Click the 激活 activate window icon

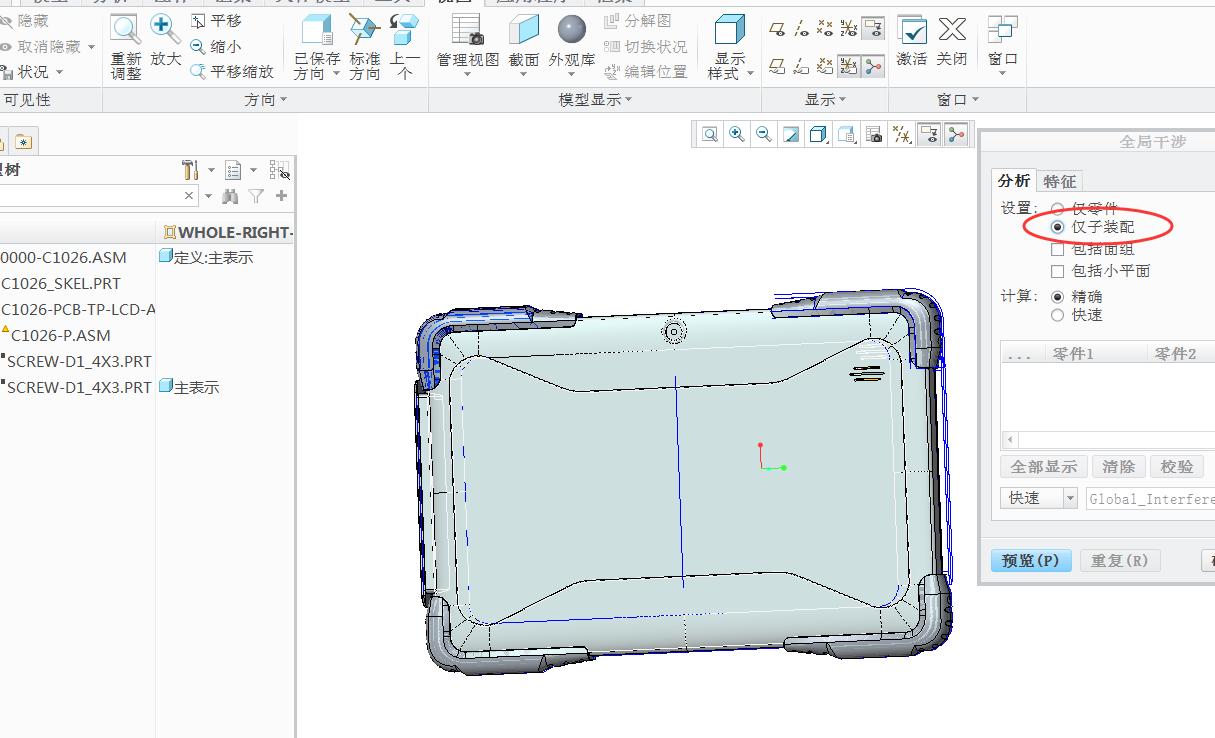(x=911, y=30)
